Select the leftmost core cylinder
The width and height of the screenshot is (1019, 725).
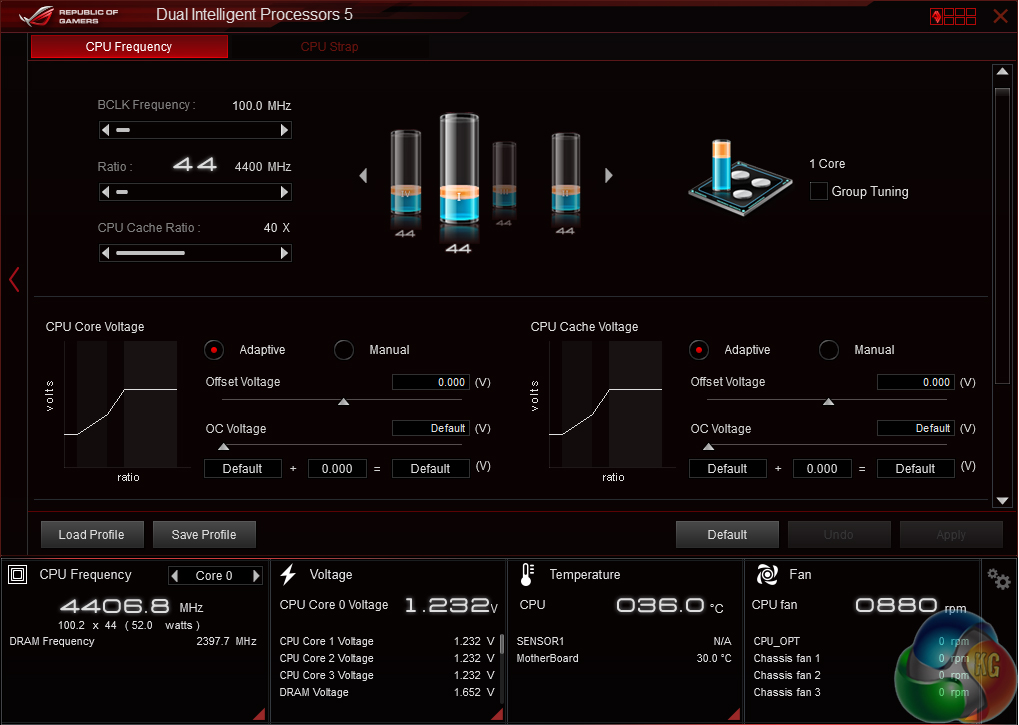pyautogui.click(x=406, y=172)
